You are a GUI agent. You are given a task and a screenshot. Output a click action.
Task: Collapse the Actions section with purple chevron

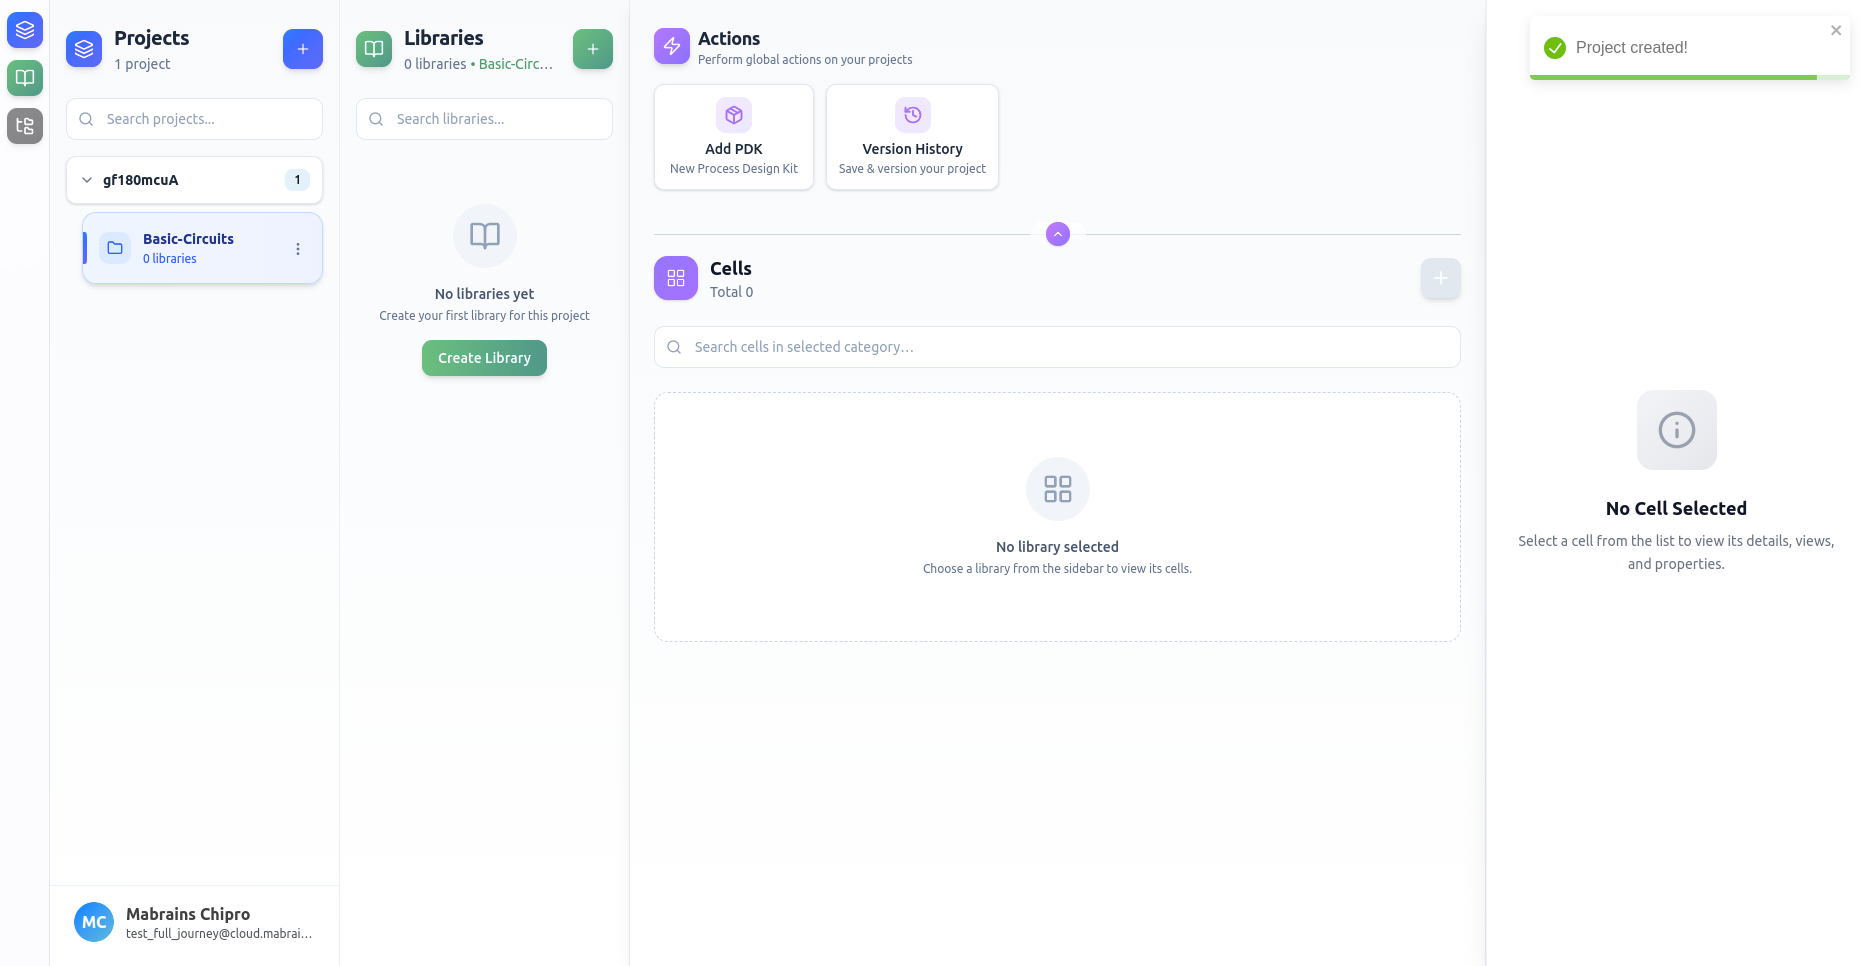pyautogui.click(x=1057, y=234)
